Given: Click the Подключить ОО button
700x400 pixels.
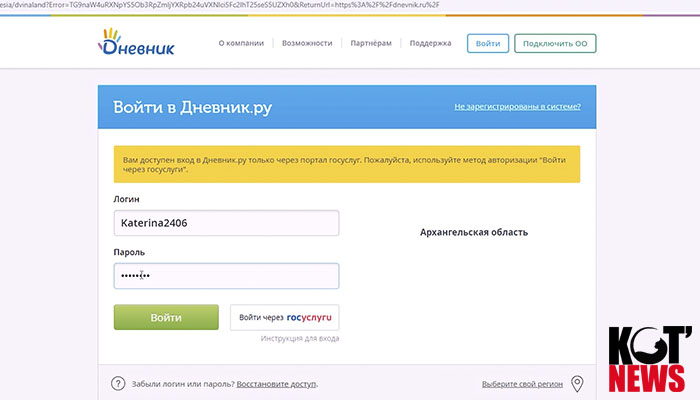Looking at the screenshot, I should tap(555, 43).
